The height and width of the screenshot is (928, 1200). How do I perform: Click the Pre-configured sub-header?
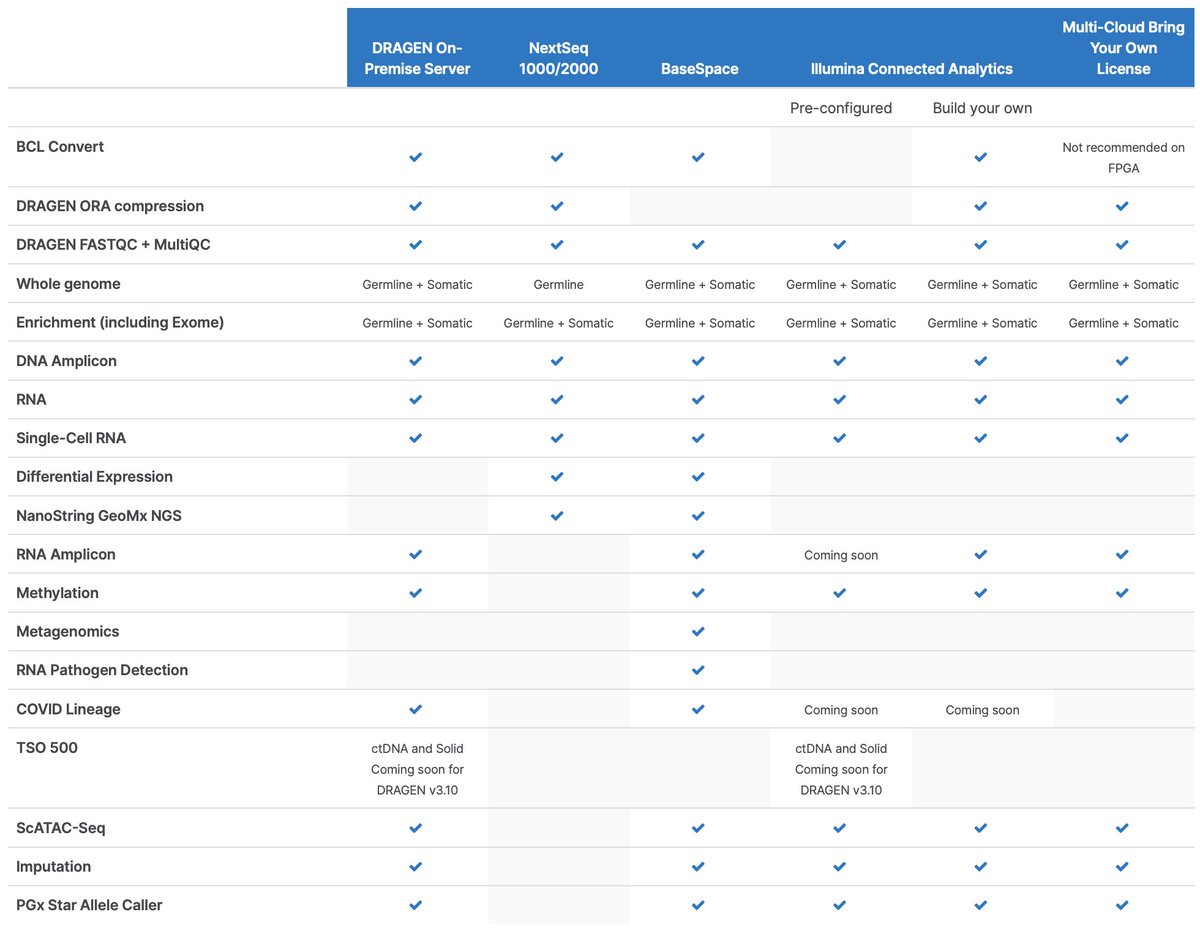pos(841,108)
